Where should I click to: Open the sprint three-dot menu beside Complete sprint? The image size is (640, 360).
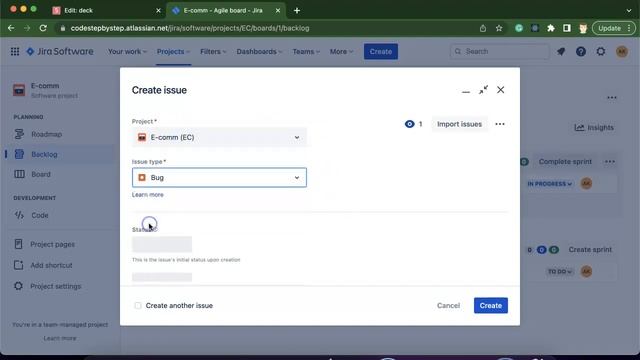[x=610, y=162]
